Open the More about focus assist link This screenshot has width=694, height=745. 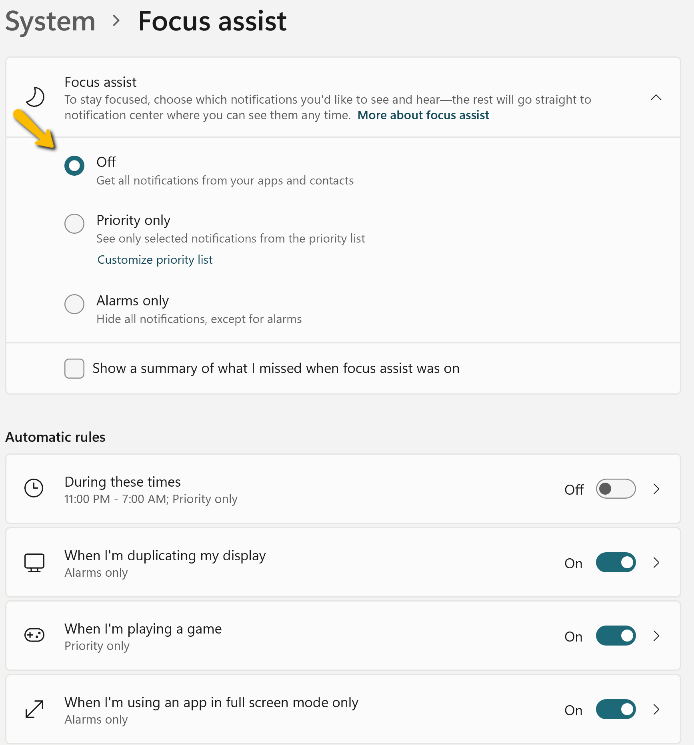[423, 115]
